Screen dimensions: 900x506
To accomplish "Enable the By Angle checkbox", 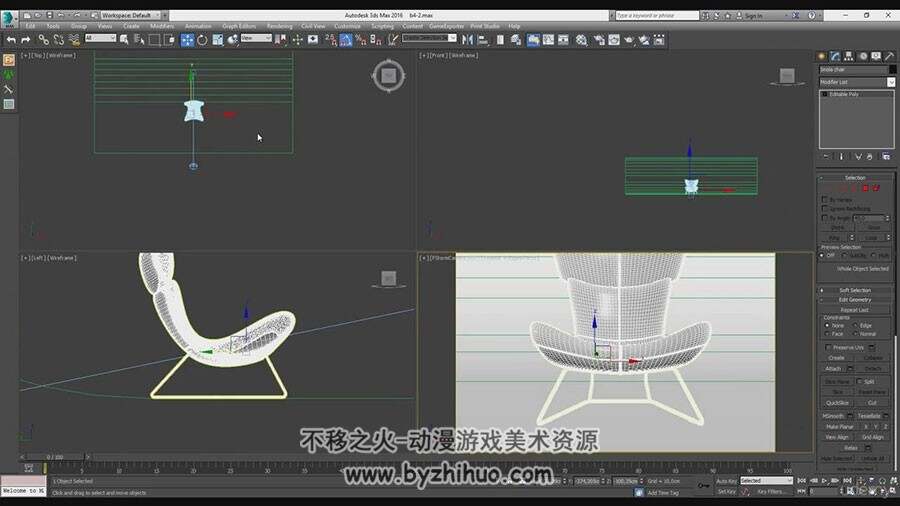I will [824, 218].
